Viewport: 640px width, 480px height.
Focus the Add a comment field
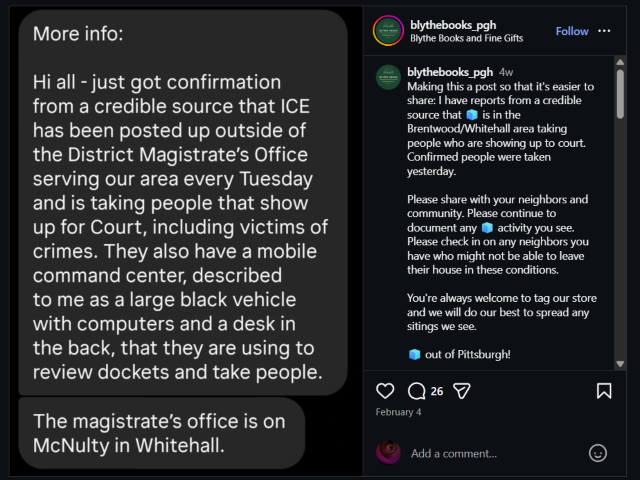coord(490,453)
